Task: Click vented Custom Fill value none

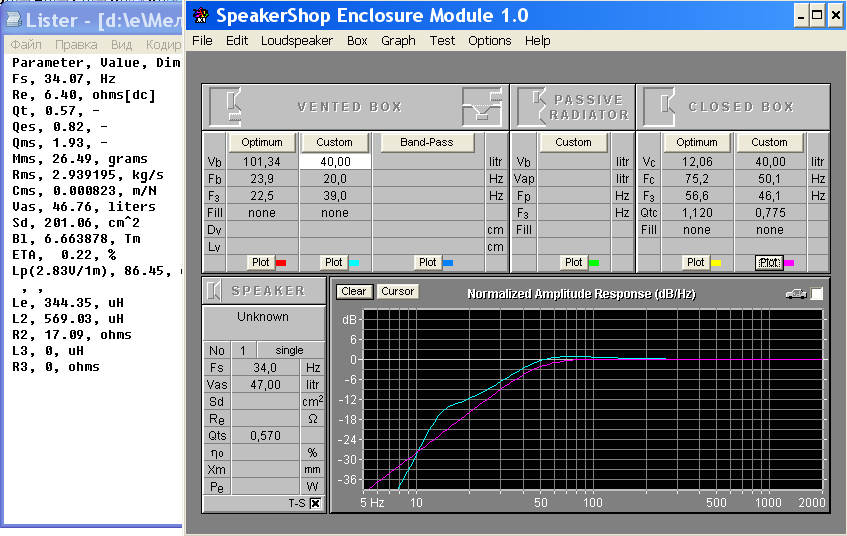Action: coord(335,213)
